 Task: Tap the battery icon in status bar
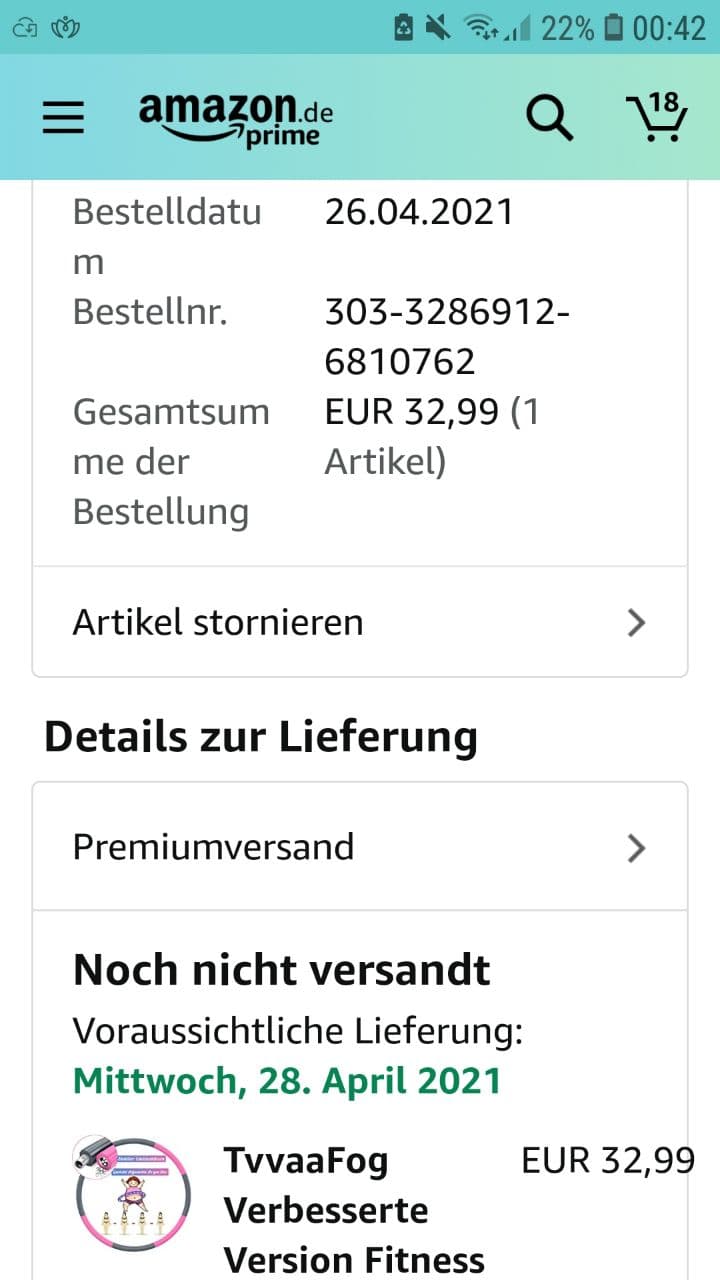click(614, 27)
